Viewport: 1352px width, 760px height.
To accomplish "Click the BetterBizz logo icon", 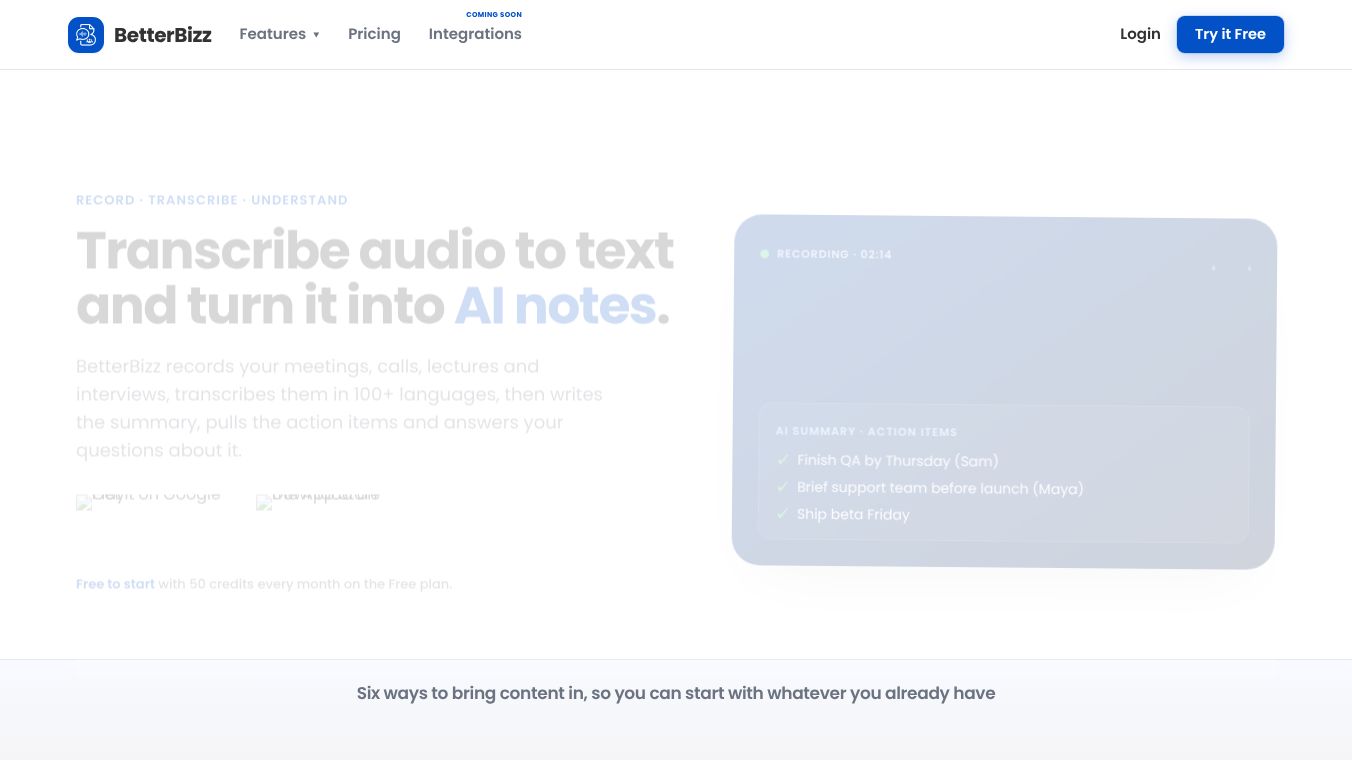I will point(86,35).
